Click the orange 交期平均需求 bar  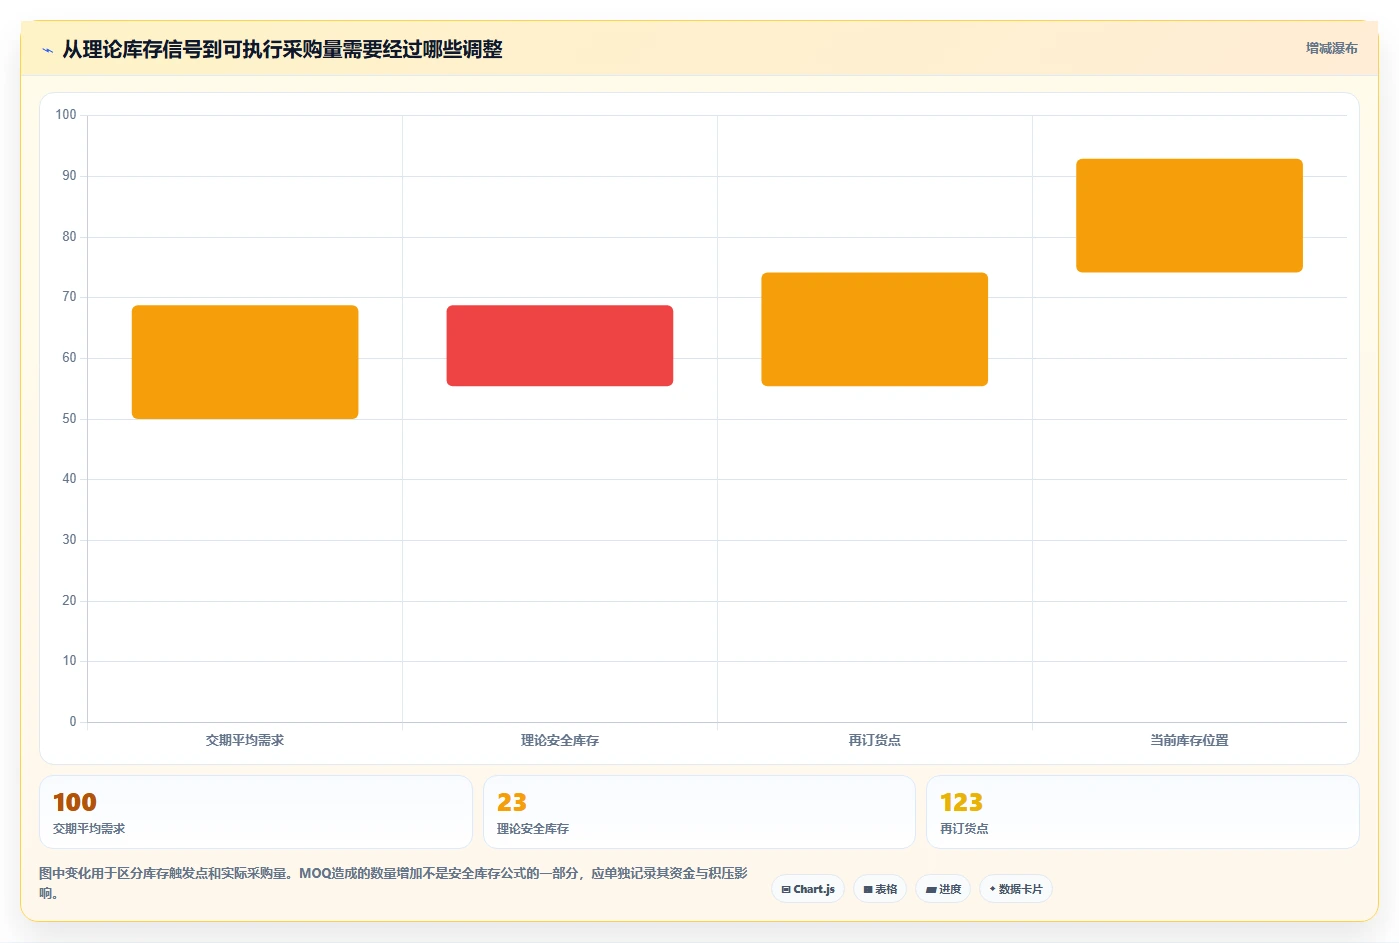pyautogui.click(x=245, y=362)
